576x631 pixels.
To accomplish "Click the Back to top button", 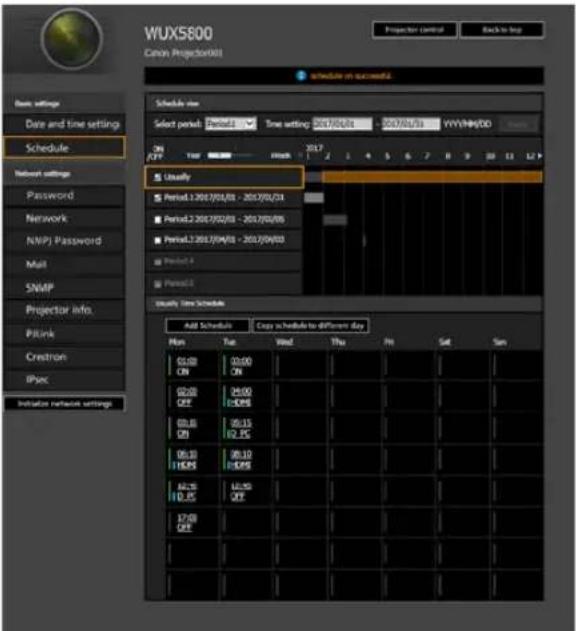I will [x=502, y=30].
